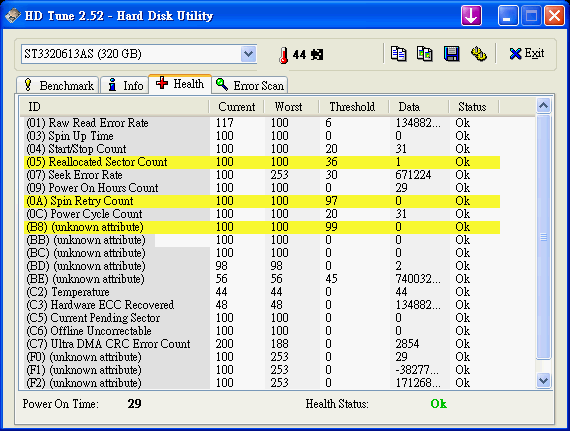Viewport: 570px width, 431px height.
Task: Switch to the Benchmark tab
Action: [x=58, y=85]
